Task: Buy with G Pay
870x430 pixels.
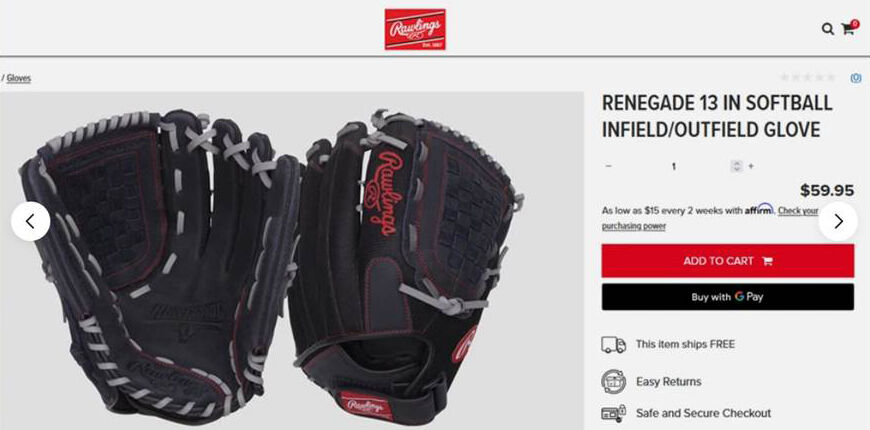Action: [x=727, y=297]
